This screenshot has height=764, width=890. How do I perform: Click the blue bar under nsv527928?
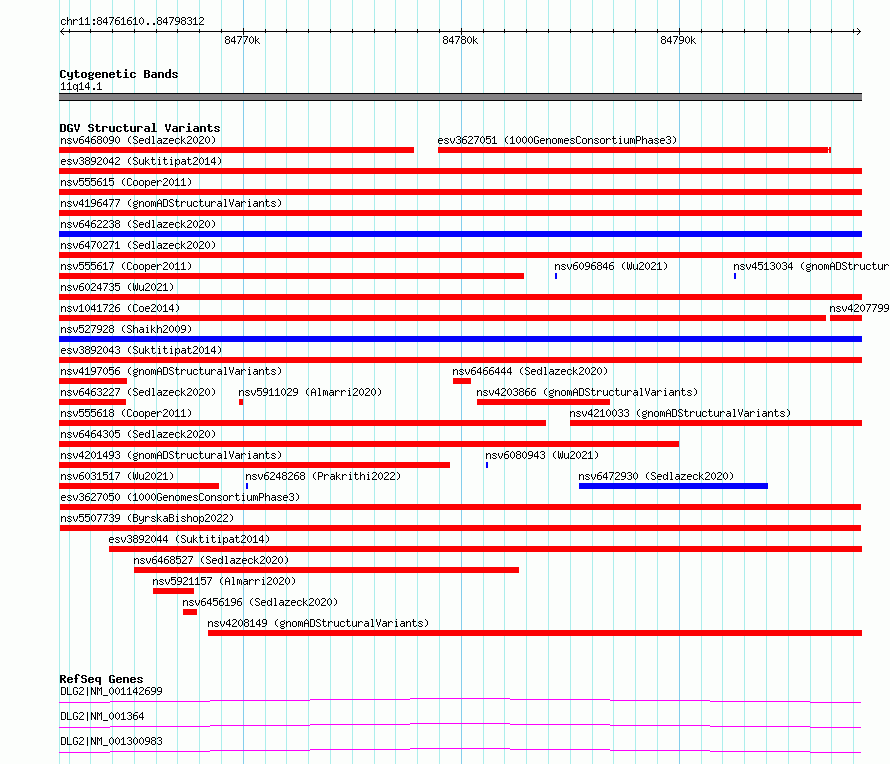point(460,339)
